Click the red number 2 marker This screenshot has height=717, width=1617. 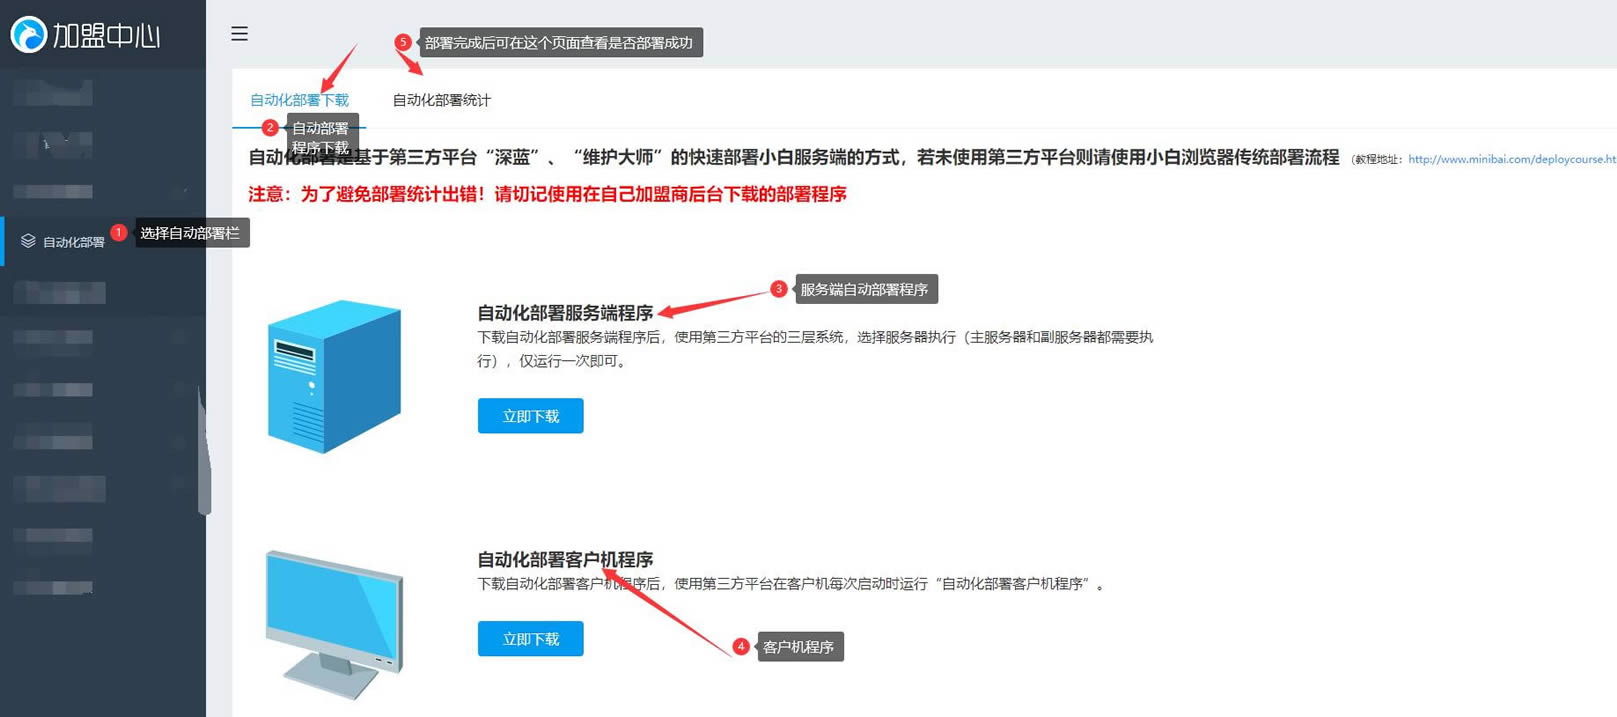click(270, 128)
